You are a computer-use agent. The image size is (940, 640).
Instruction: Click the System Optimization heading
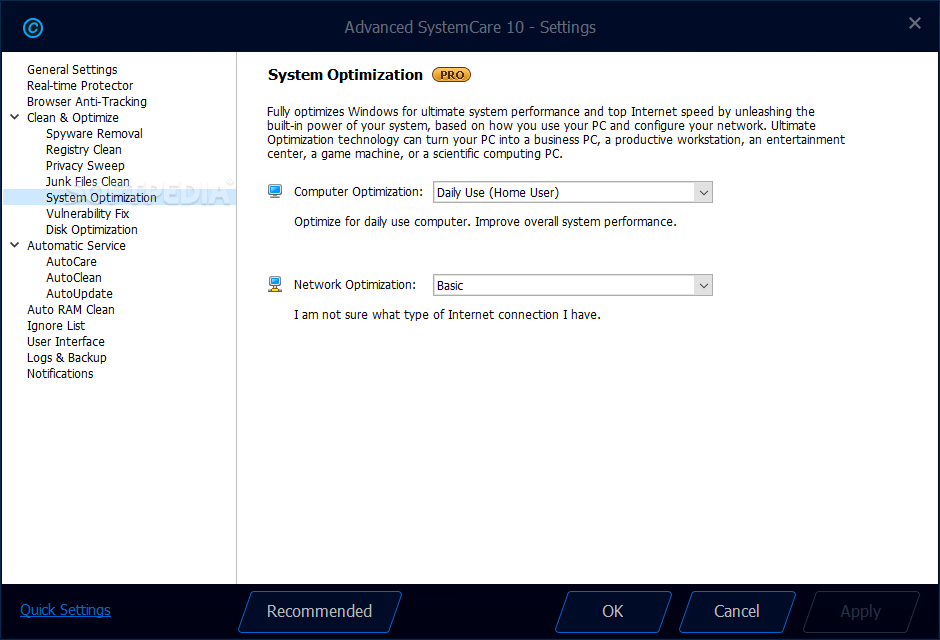tap(345, 75)
